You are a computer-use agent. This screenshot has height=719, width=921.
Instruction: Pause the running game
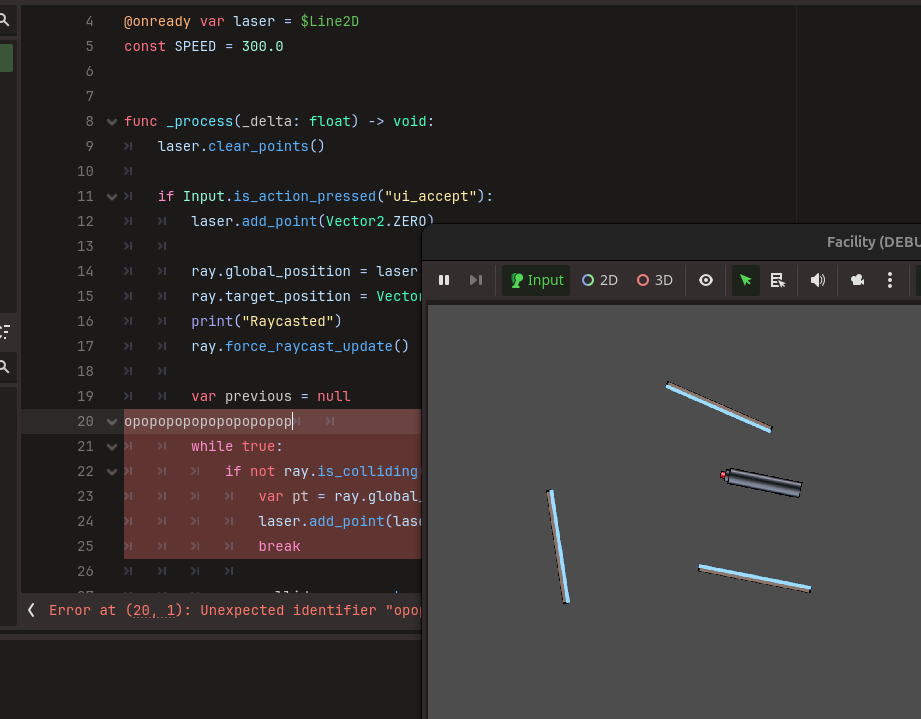(444, 280)
